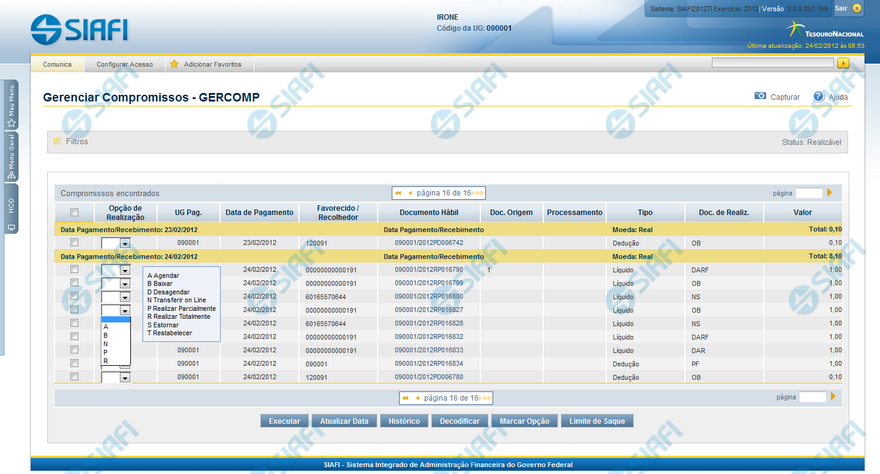Toggle the select-all checkbox in table header
This screenshot has height=474, width=880.
point(74,212)
